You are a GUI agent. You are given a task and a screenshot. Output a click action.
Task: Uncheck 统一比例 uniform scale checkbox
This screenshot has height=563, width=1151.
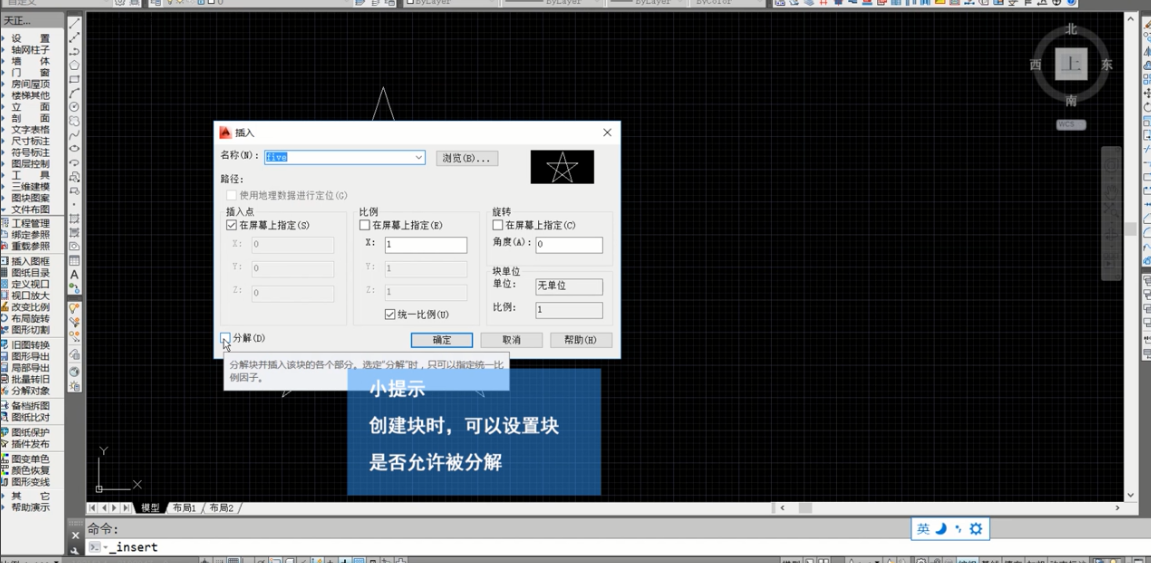tap(391, 315)
